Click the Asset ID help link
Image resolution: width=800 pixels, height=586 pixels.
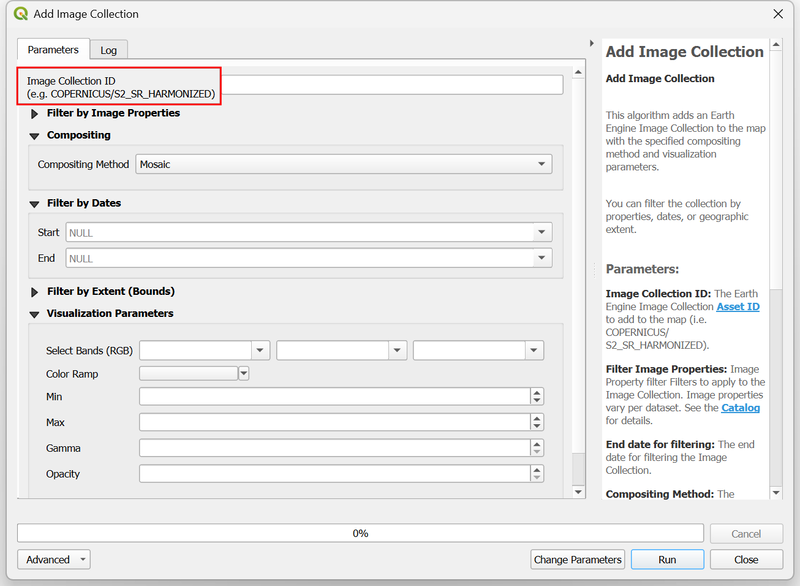click(738, 306)
